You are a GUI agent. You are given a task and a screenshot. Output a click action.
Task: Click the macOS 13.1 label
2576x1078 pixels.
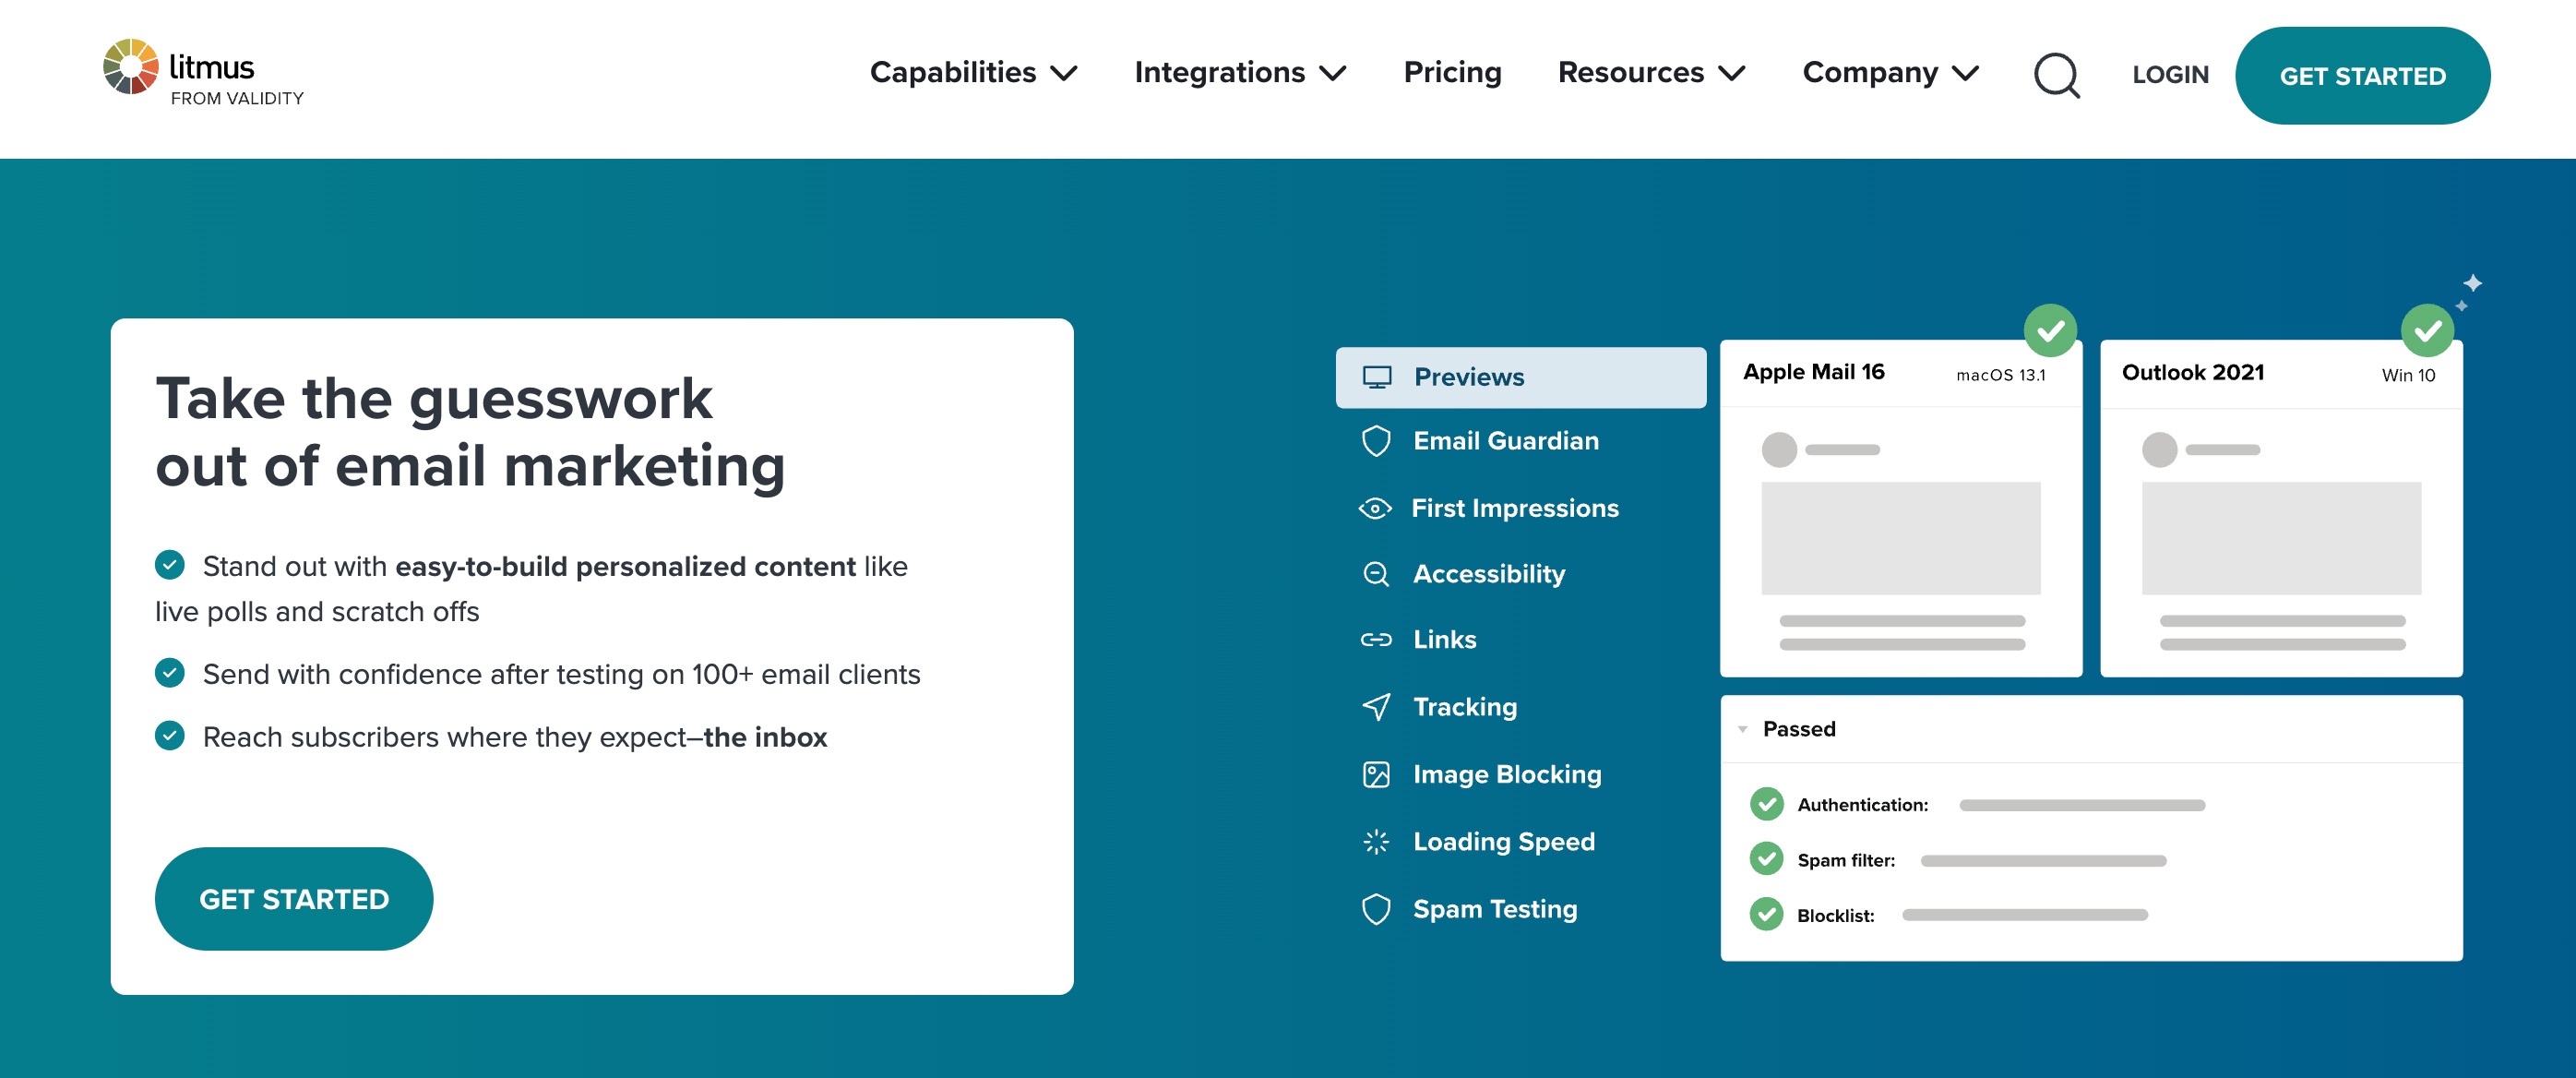[2000, 375]
